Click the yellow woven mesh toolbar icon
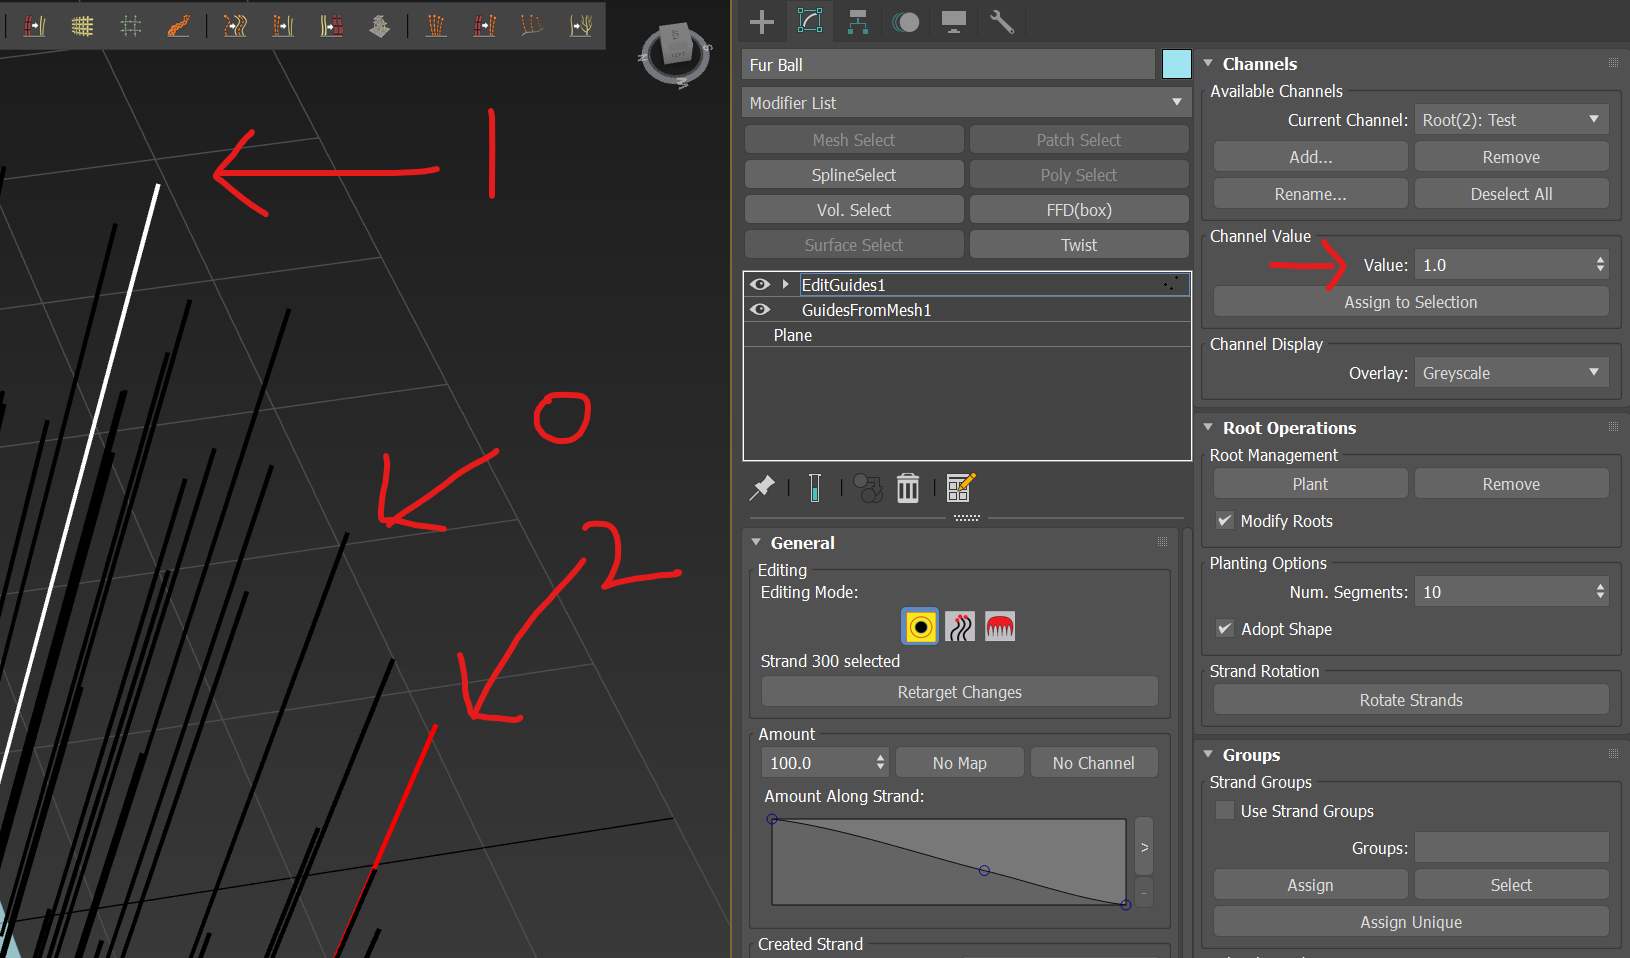The image size is (1630, 958). pyautogui.click(x=82, y=26)
